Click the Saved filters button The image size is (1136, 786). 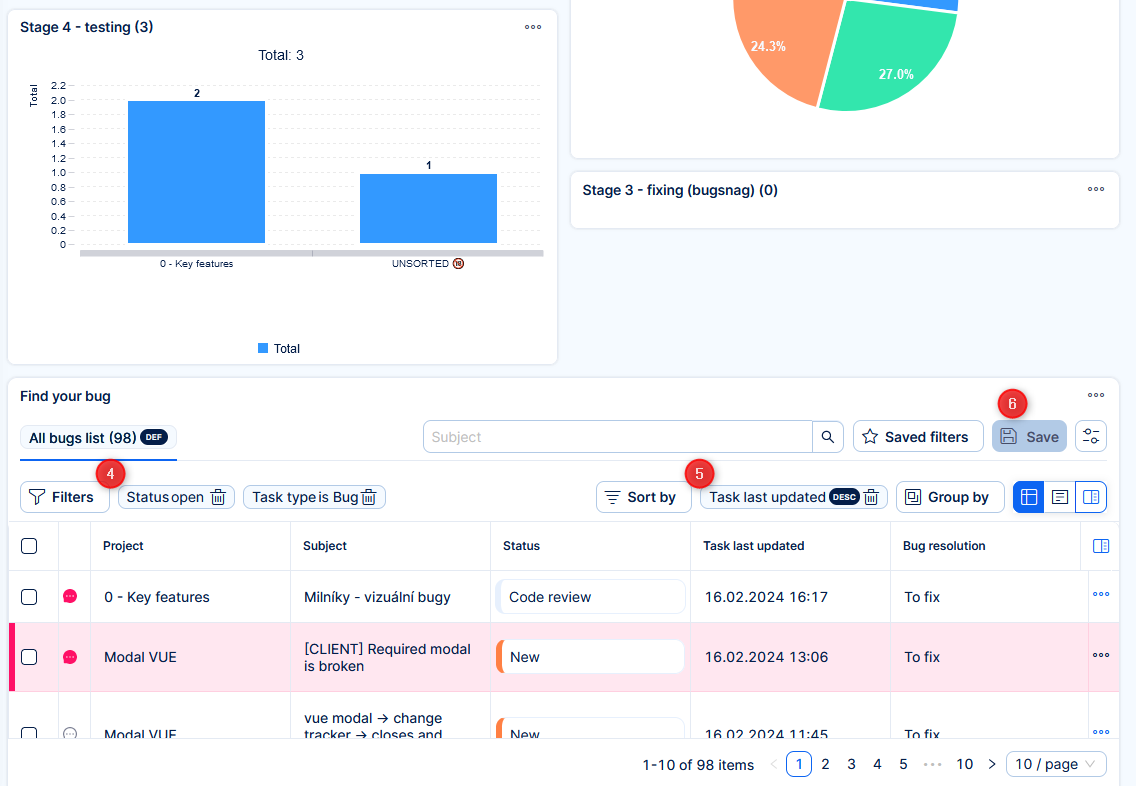coord(917,437)
